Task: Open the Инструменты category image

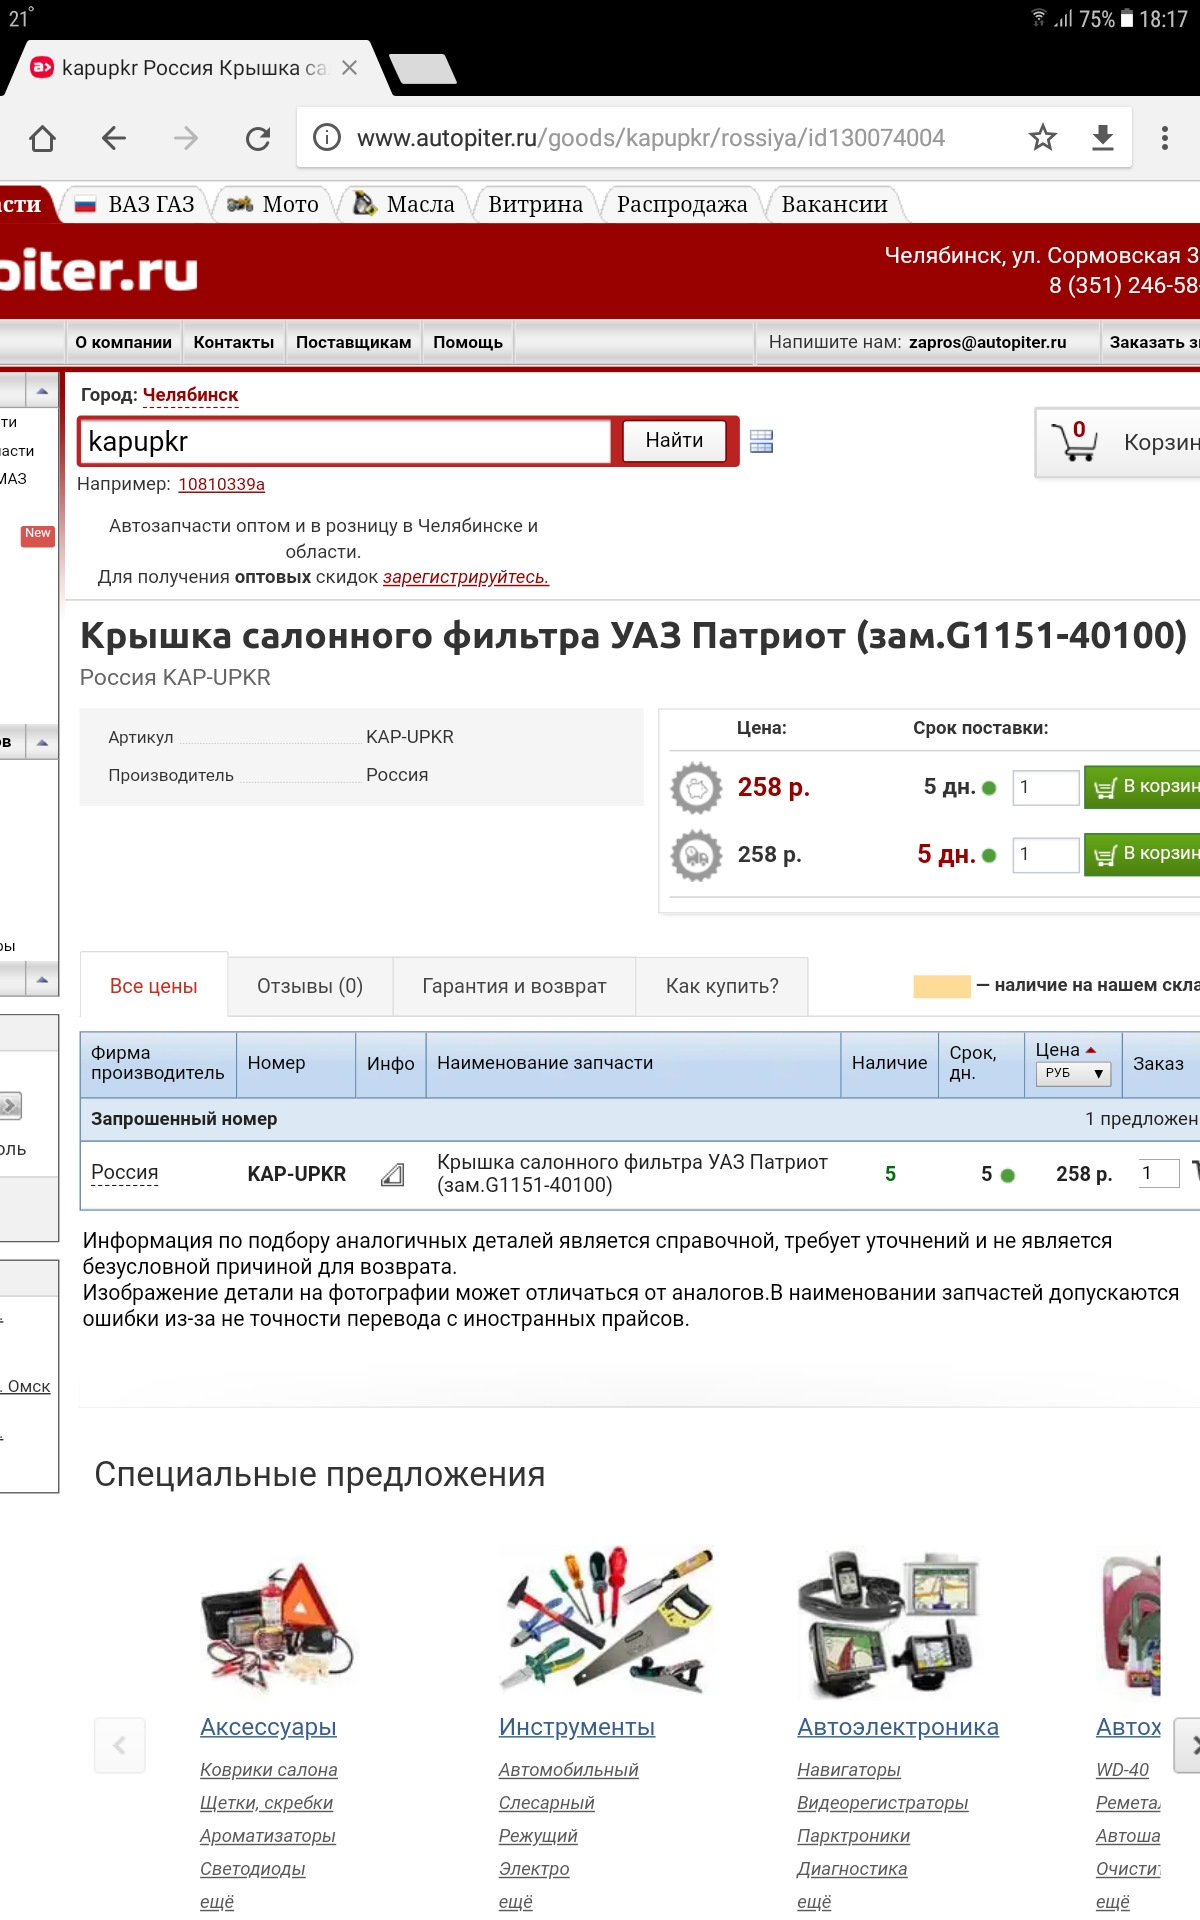Action: pyautogui.click(x=607, y=1620)
